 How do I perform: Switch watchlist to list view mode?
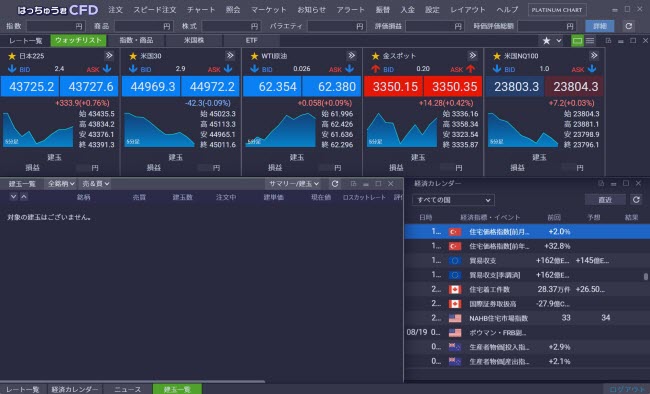[x=590, y=41]
